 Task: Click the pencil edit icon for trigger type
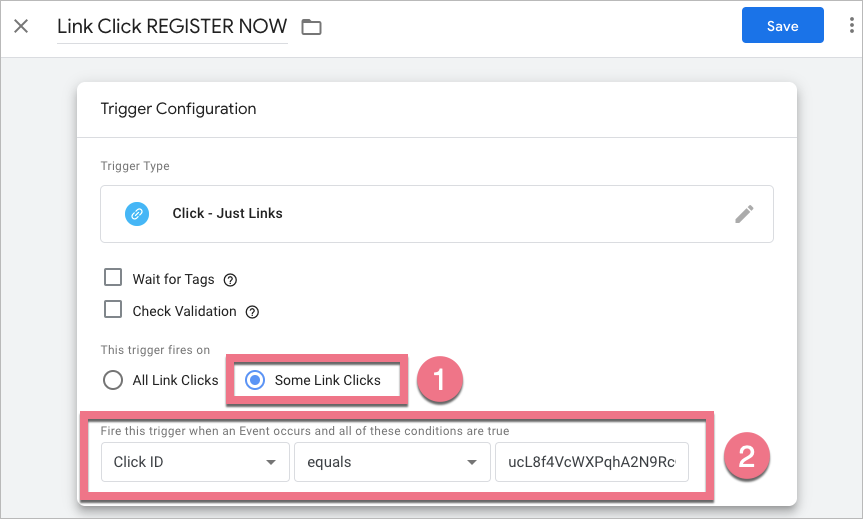744,213
